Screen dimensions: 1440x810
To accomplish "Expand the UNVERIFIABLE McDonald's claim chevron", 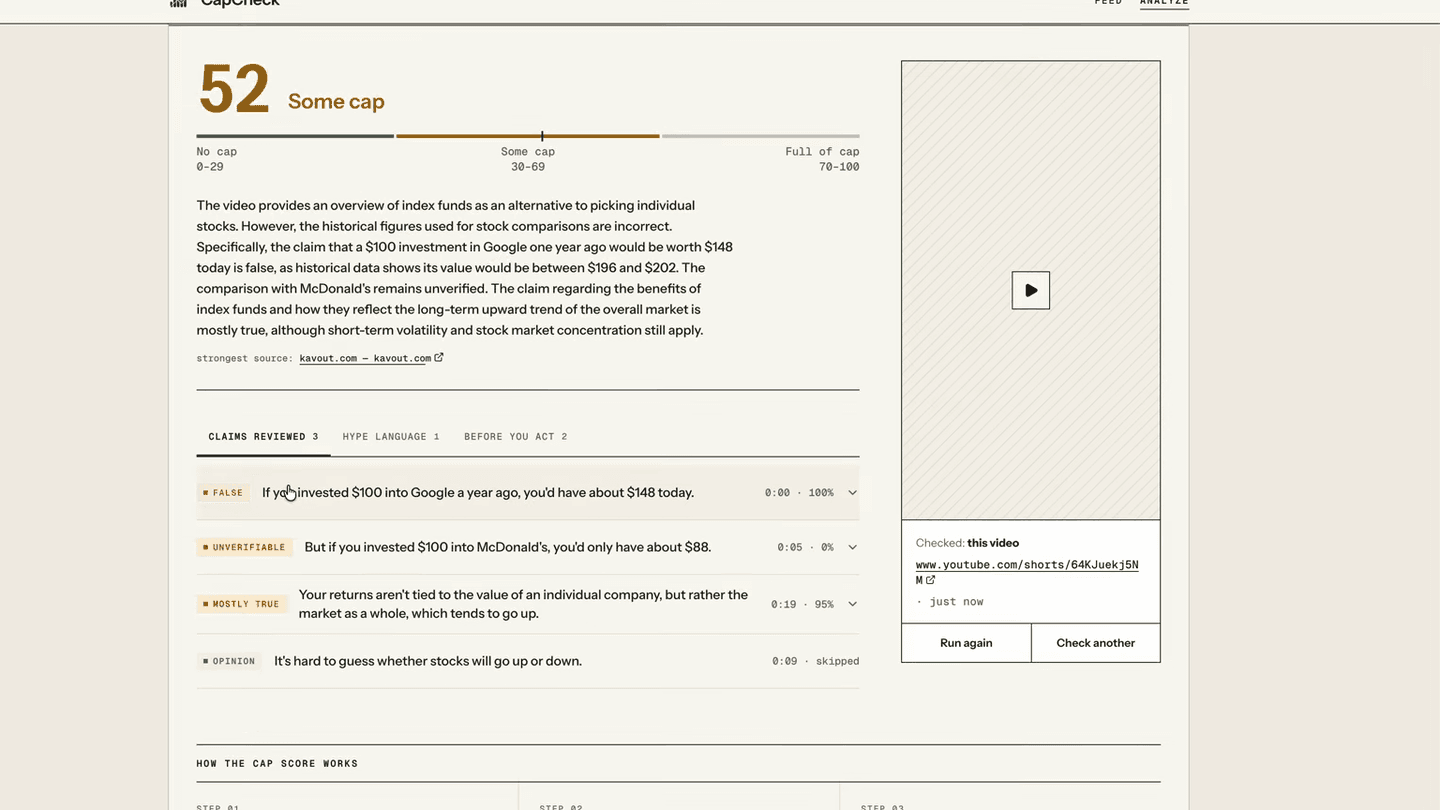I will [852, 547].
